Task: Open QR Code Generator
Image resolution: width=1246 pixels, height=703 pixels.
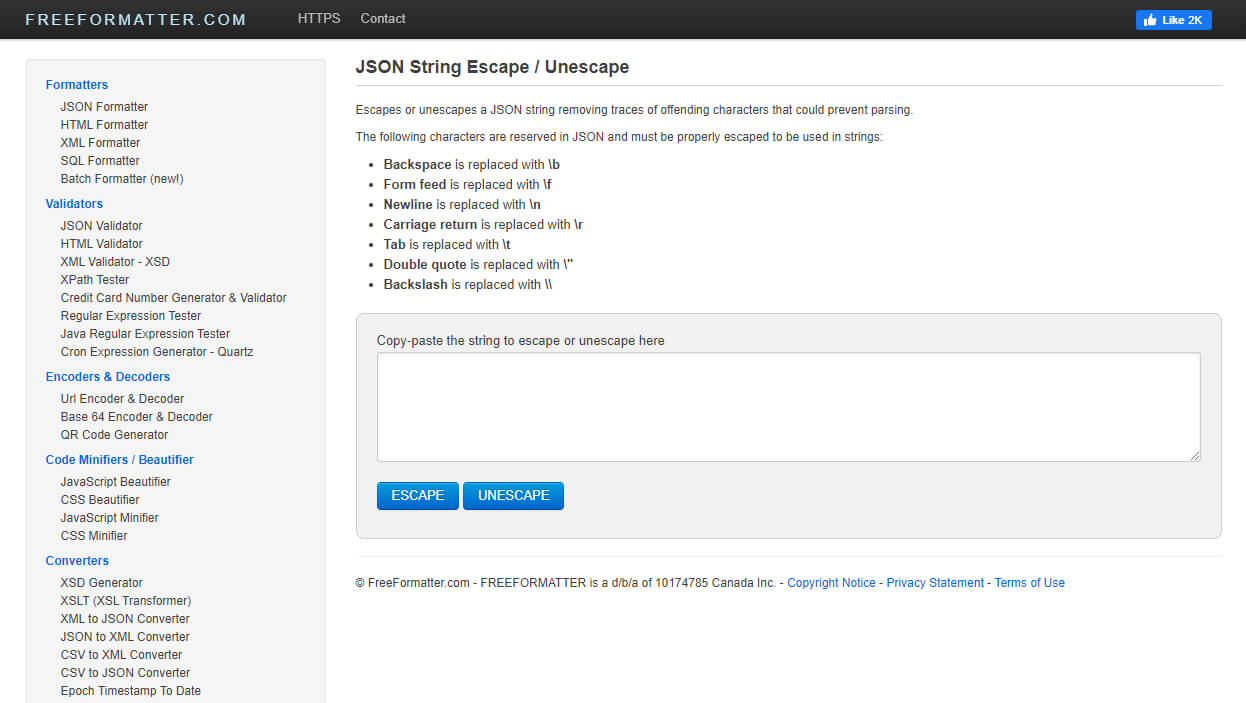Action: click(x=114, y=435)
